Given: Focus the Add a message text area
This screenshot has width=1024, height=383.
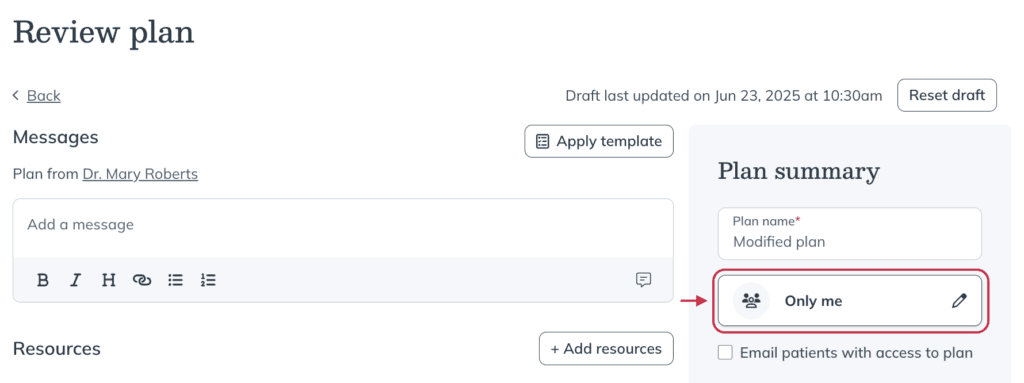Looking at the screenshot, I should pyautogui.click(x=343, y=228).
